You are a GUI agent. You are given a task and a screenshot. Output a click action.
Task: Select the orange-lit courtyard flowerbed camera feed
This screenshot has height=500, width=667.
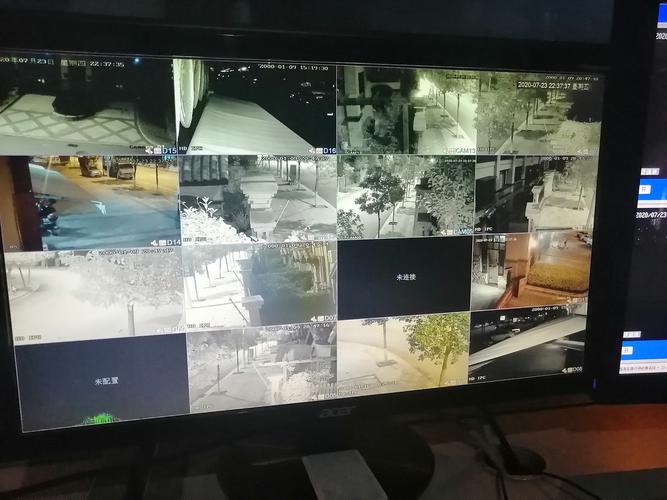pos(531,271)
